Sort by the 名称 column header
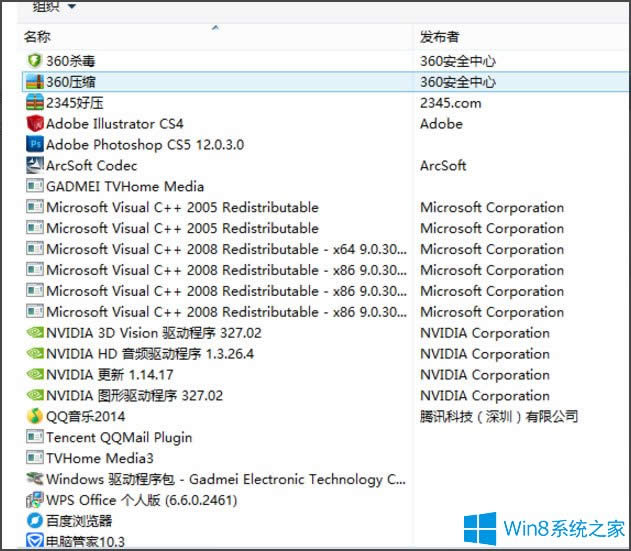Image resolution: width=631 pixels, height=551 pixels. click(x=38, y=37)
